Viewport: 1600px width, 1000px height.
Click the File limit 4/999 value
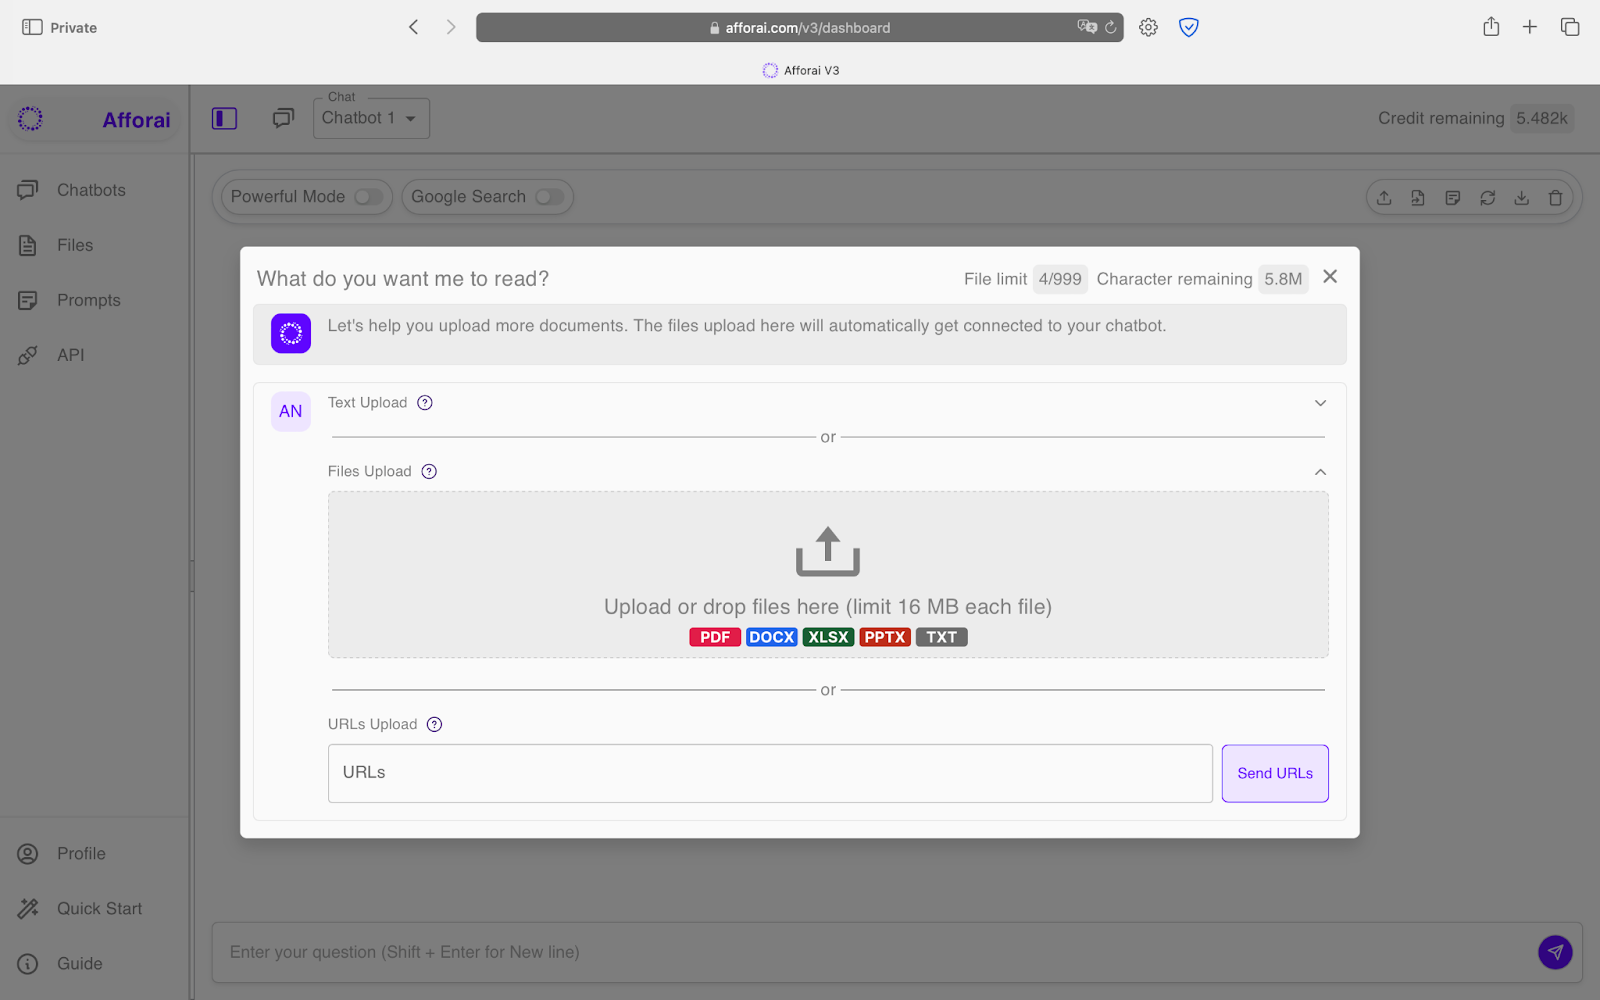point(1060,279)
